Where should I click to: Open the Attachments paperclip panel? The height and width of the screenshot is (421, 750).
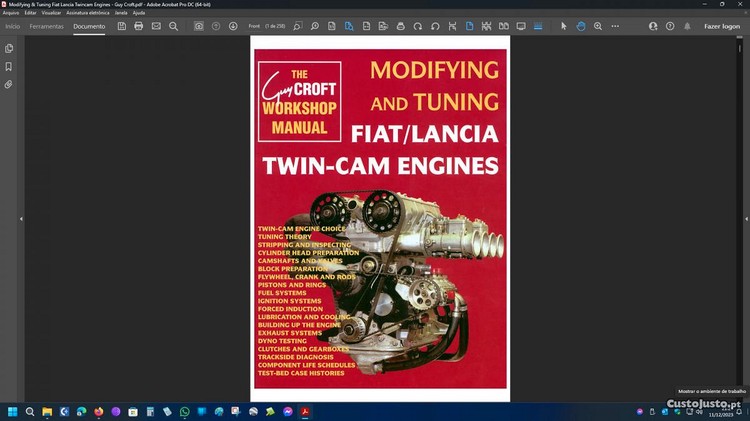[9, 84]
